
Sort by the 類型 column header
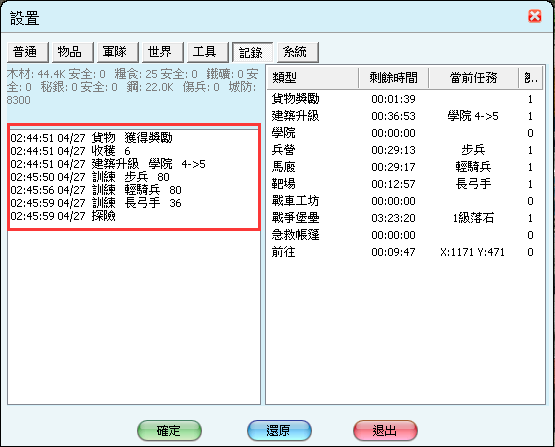pyautogui.click(x=313, y=78)
